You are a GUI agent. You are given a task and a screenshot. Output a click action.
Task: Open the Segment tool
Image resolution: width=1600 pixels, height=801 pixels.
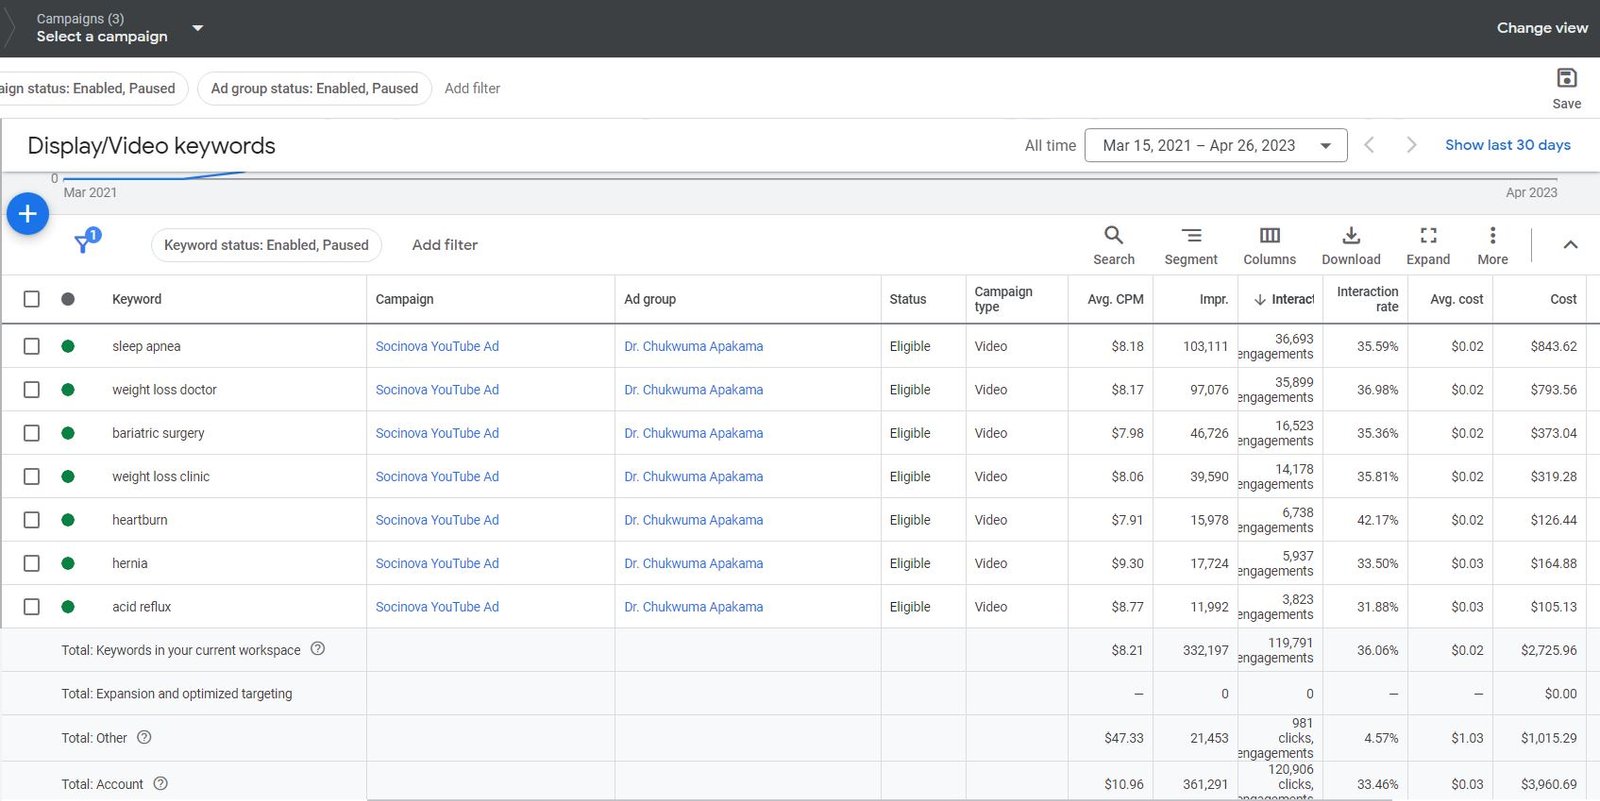pyautogui.click(x=1190, y=244)
